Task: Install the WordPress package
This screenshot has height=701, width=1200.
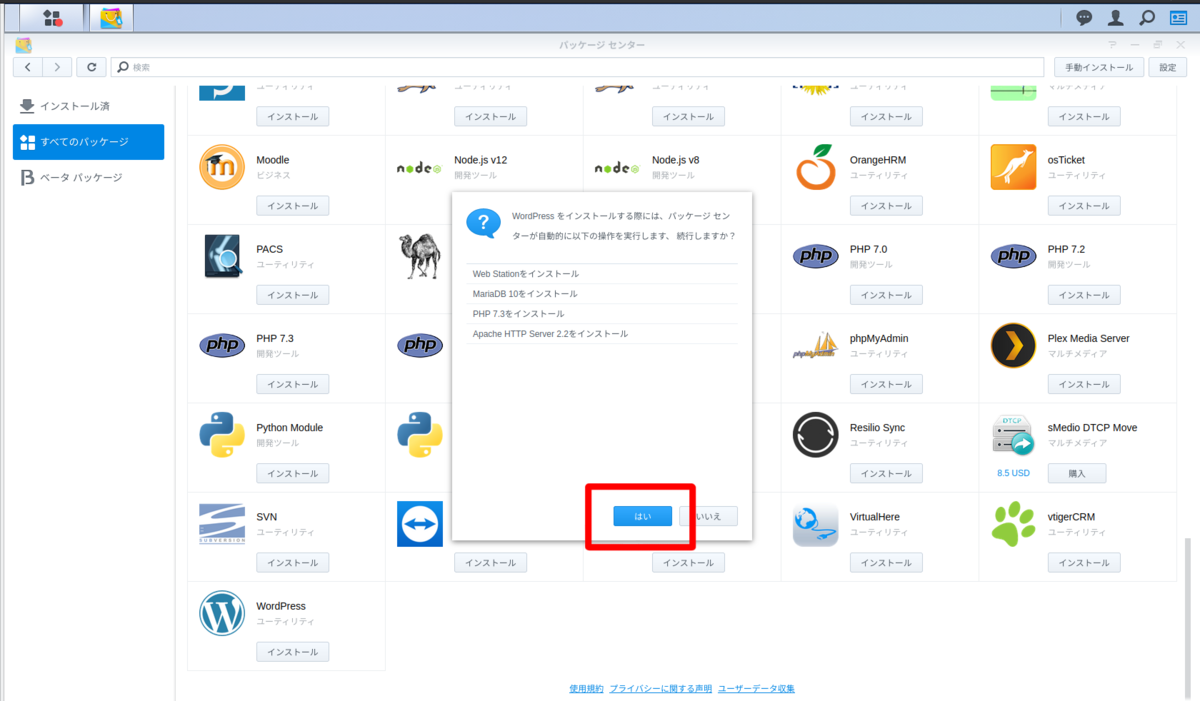Action: [293, 652]
